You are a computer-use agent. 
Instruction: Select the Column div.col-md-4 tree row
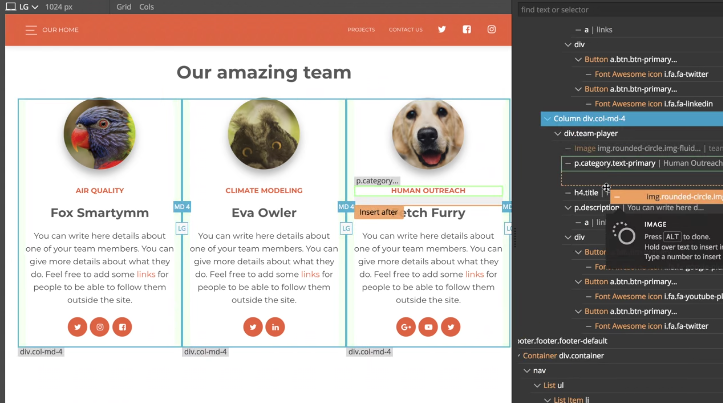point(632,119)
